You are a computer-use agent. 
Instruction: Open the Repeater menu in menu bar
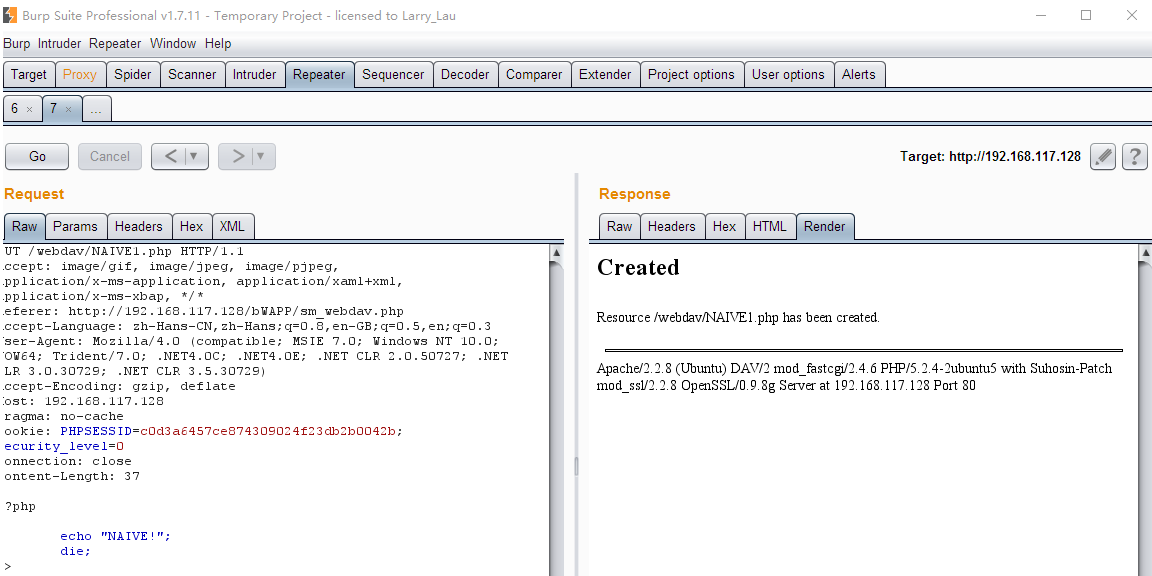[115, 43]
